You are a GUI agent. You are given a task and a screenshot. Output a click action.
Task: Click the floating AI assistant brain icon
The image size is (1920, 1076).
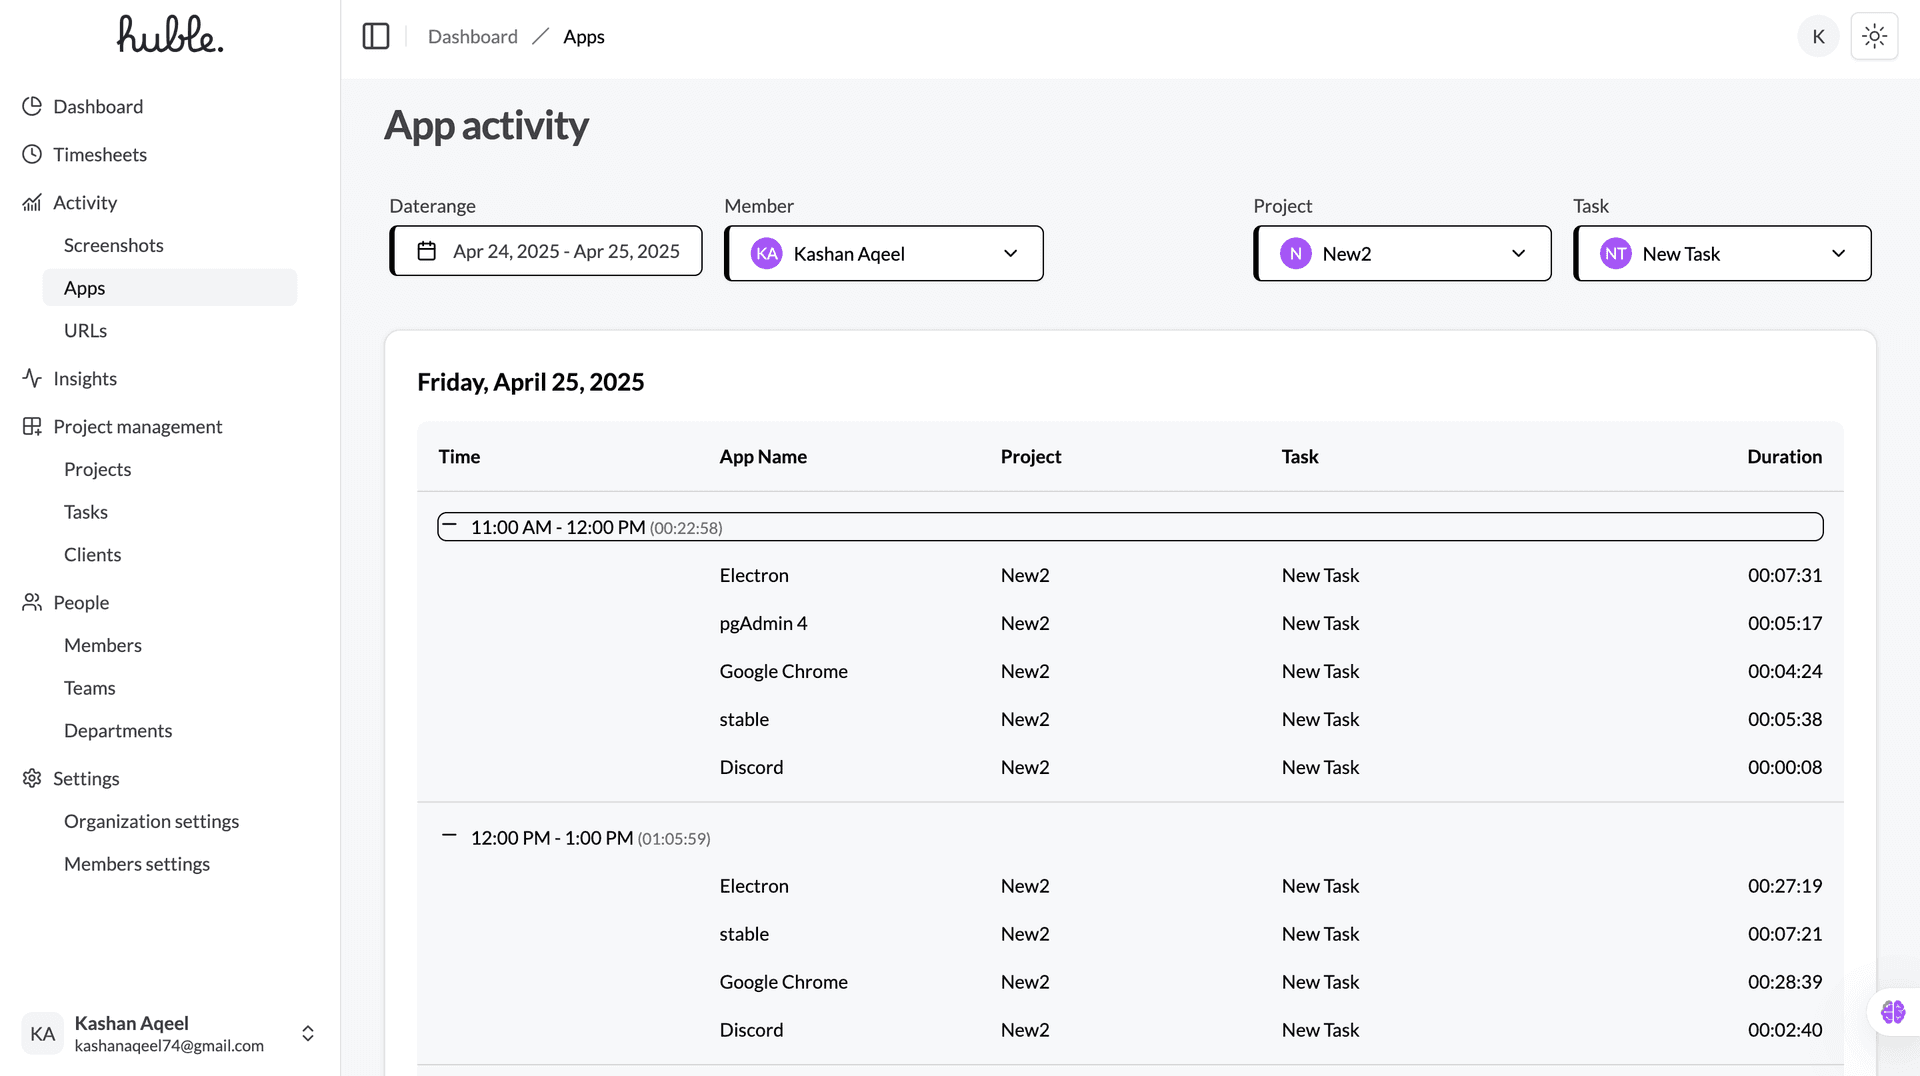[1891, 1011]
